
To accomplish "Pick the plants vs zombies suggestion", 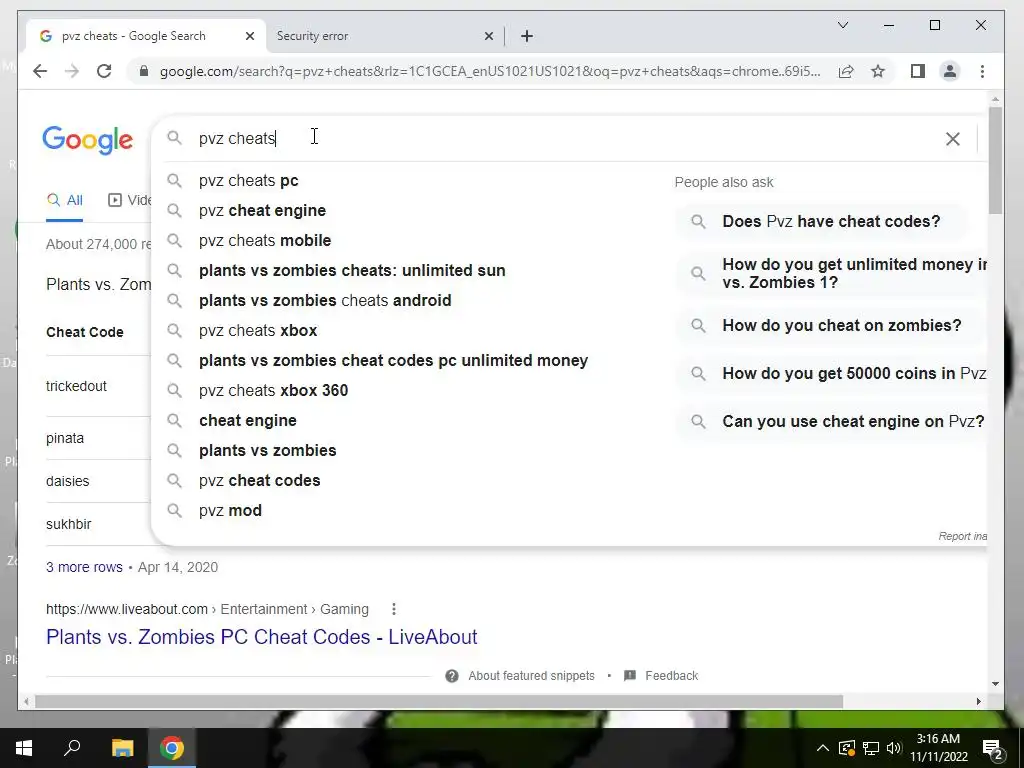I will click(267, 451).
